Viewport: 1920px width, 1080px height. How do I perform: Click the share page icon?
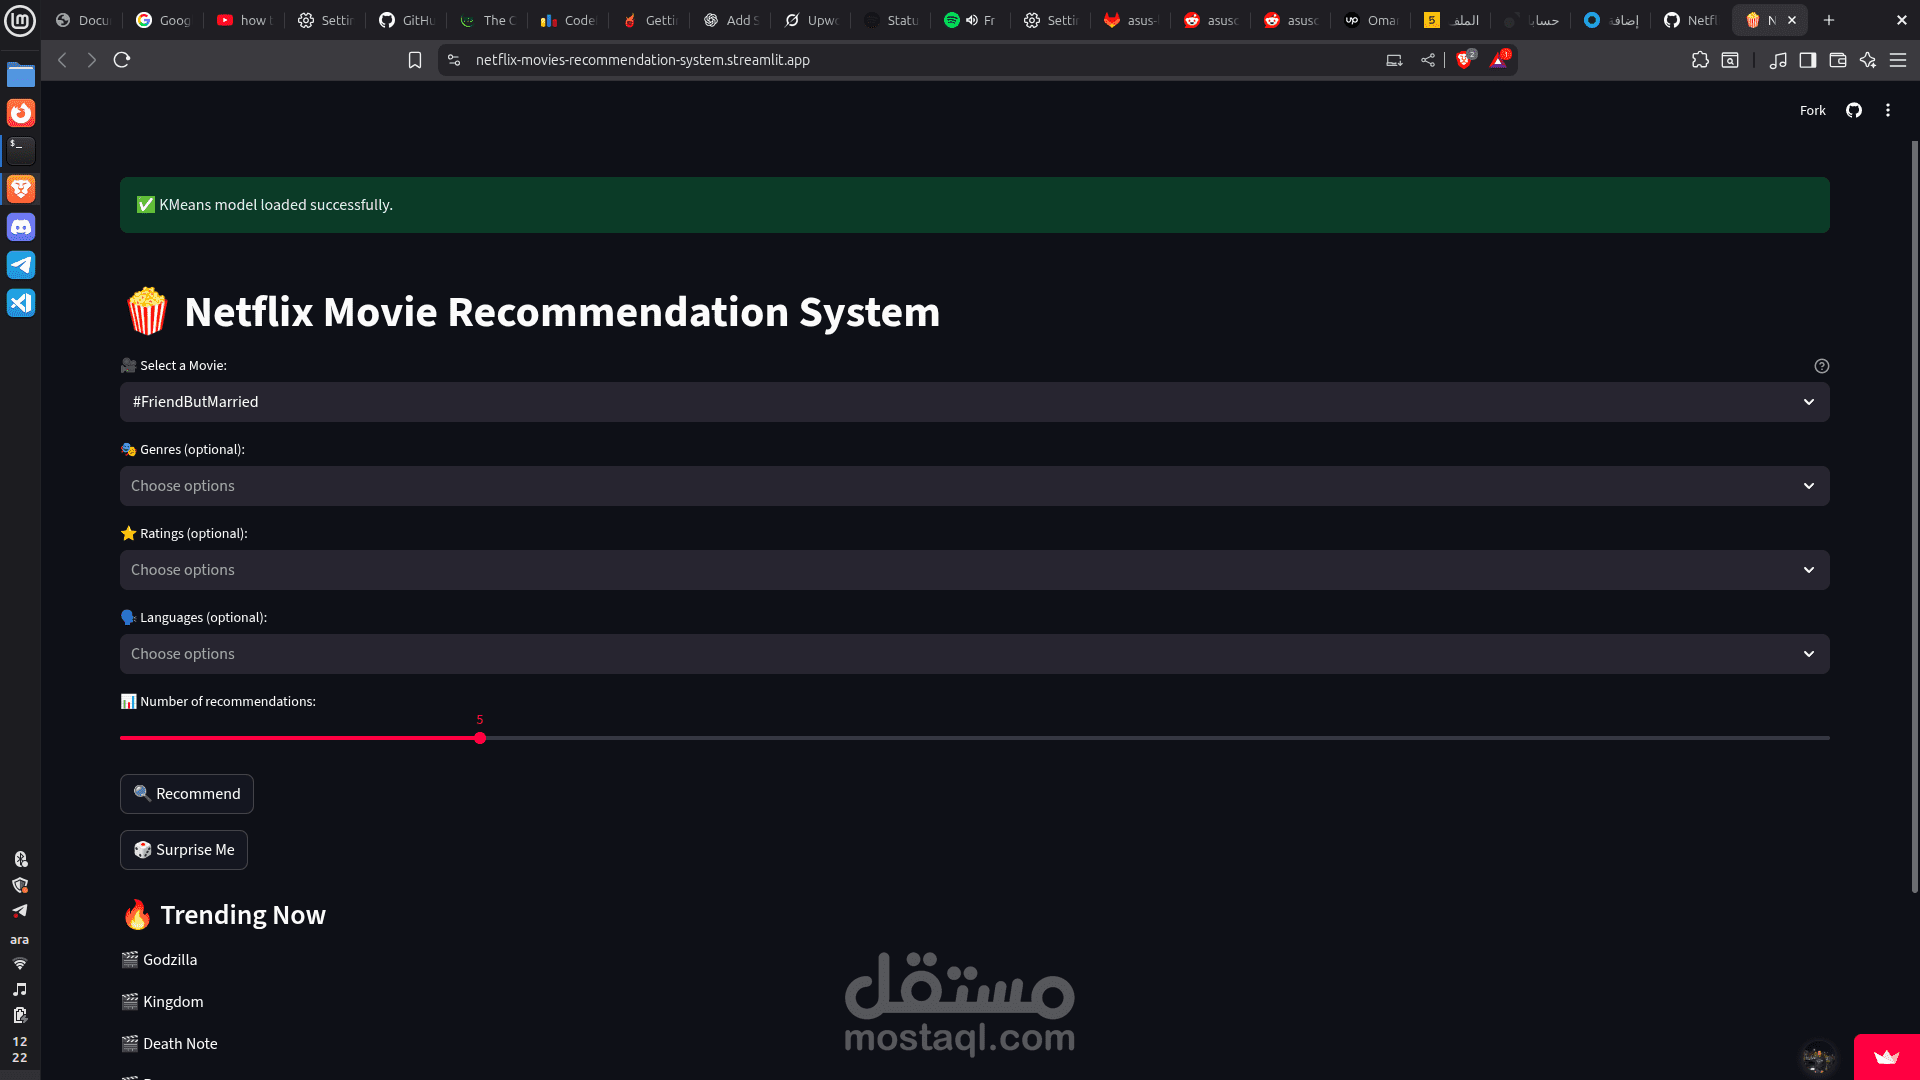click(1428, 60)
